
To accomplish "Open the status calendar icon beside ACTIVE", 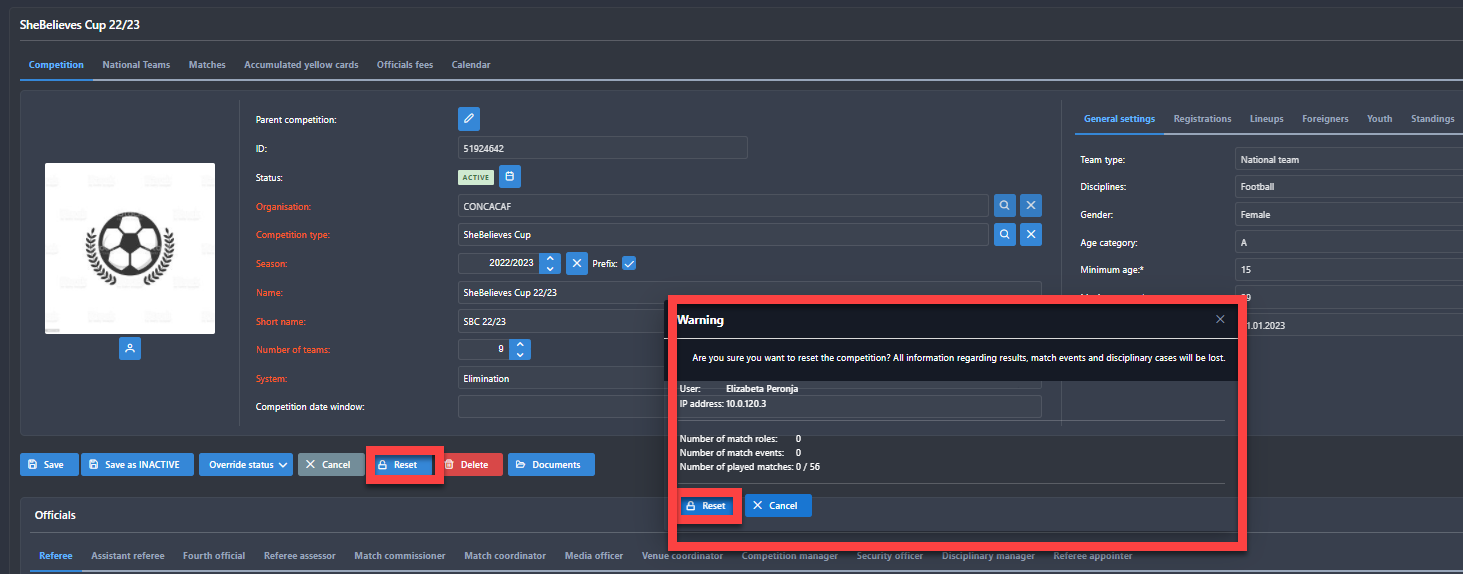I will click(510, 177).
